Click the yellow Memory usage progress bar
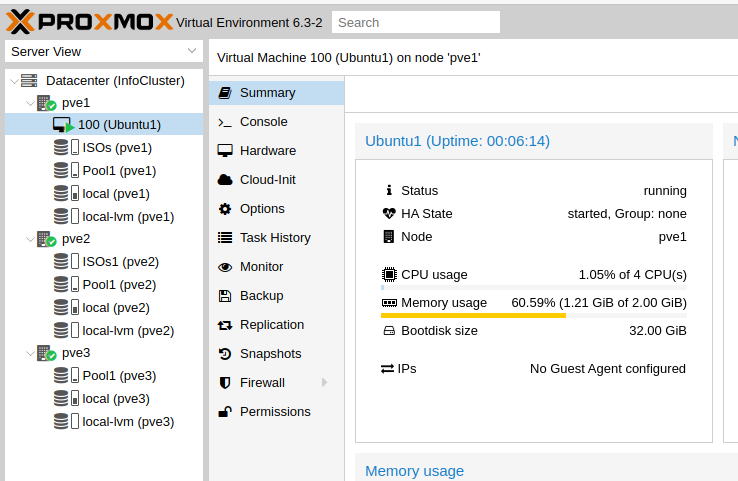This screenshot has width=738, height=481. tap(534, 316)
